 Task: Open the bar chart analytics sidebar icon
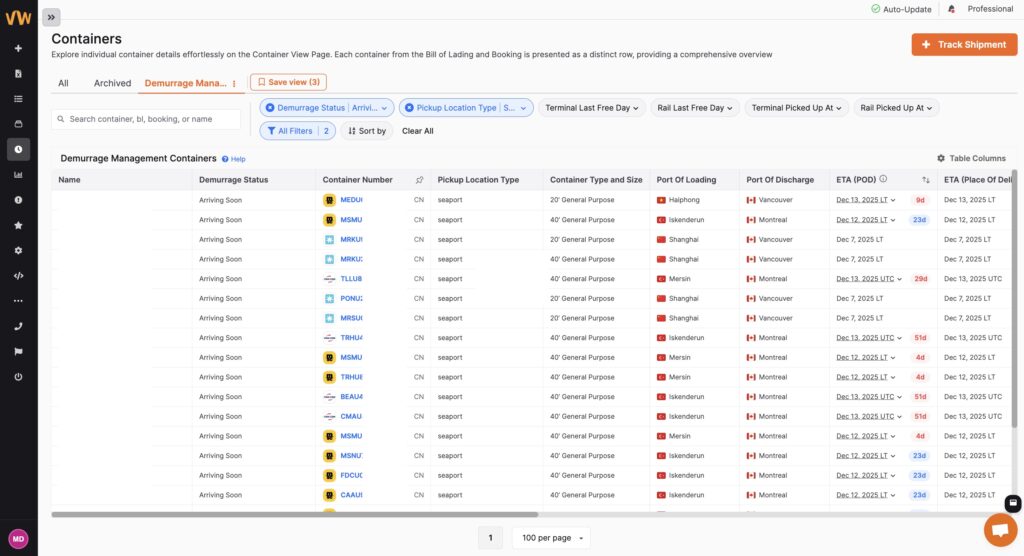[18, 175]
